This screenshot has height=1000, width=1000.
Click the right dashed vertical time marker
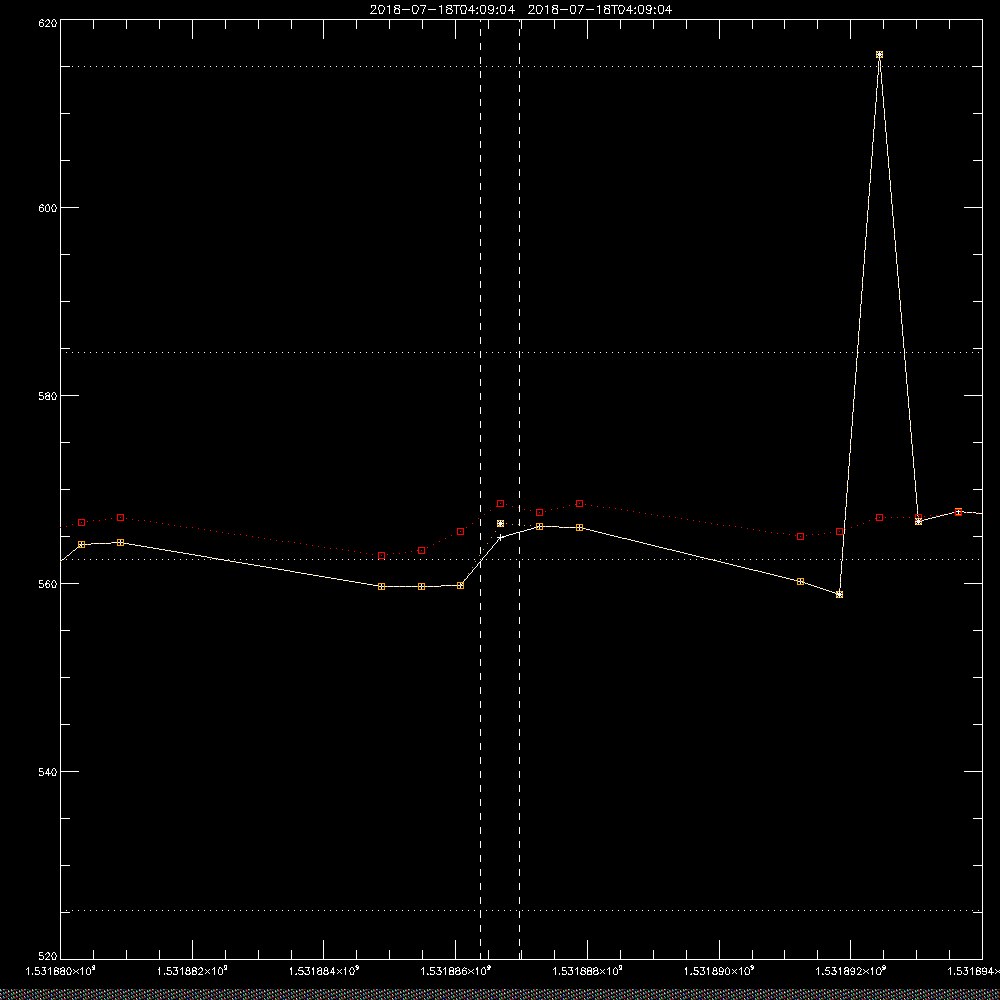click(x=519, y=490)
